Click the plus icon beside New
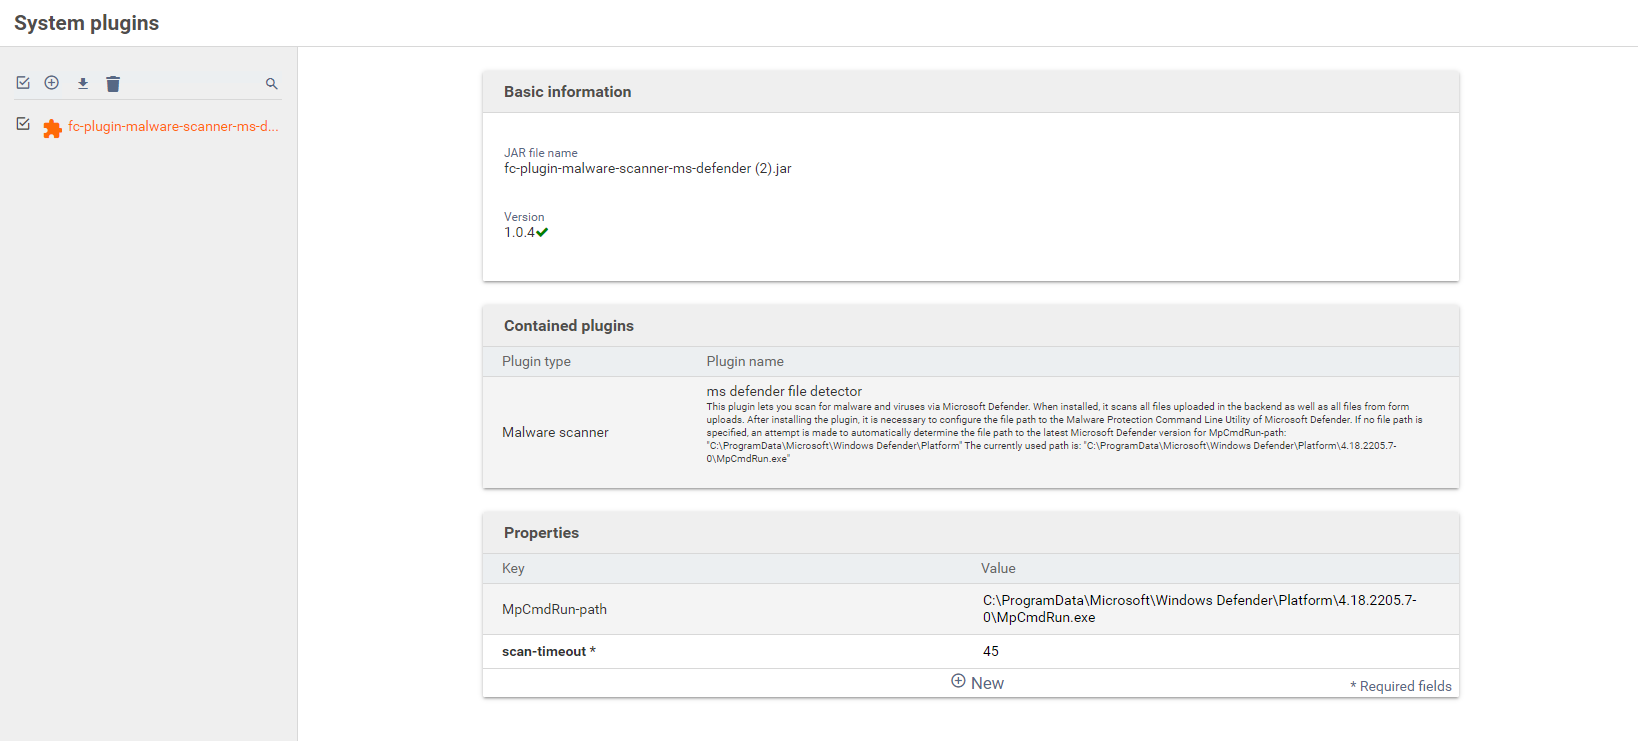The image size is (1638, 741). [958, 681]
